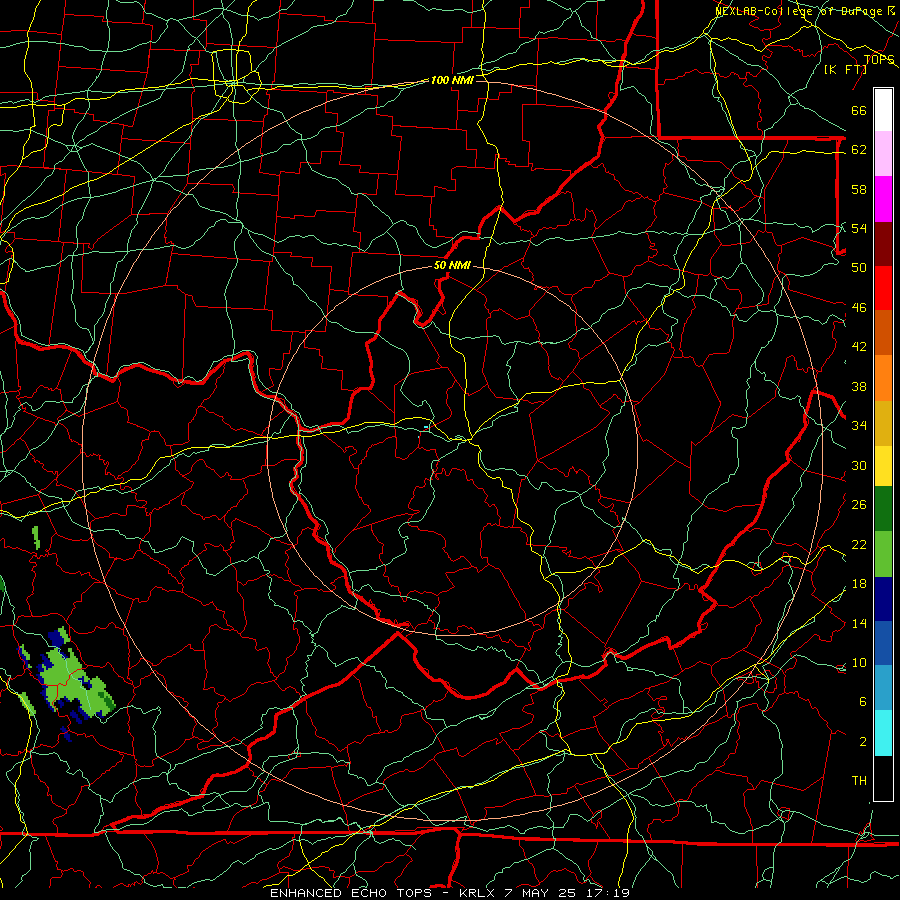Click the legend value 10
Image resolution: width=900 pixels, height=900 pixels.
click(x=859, y=663)
